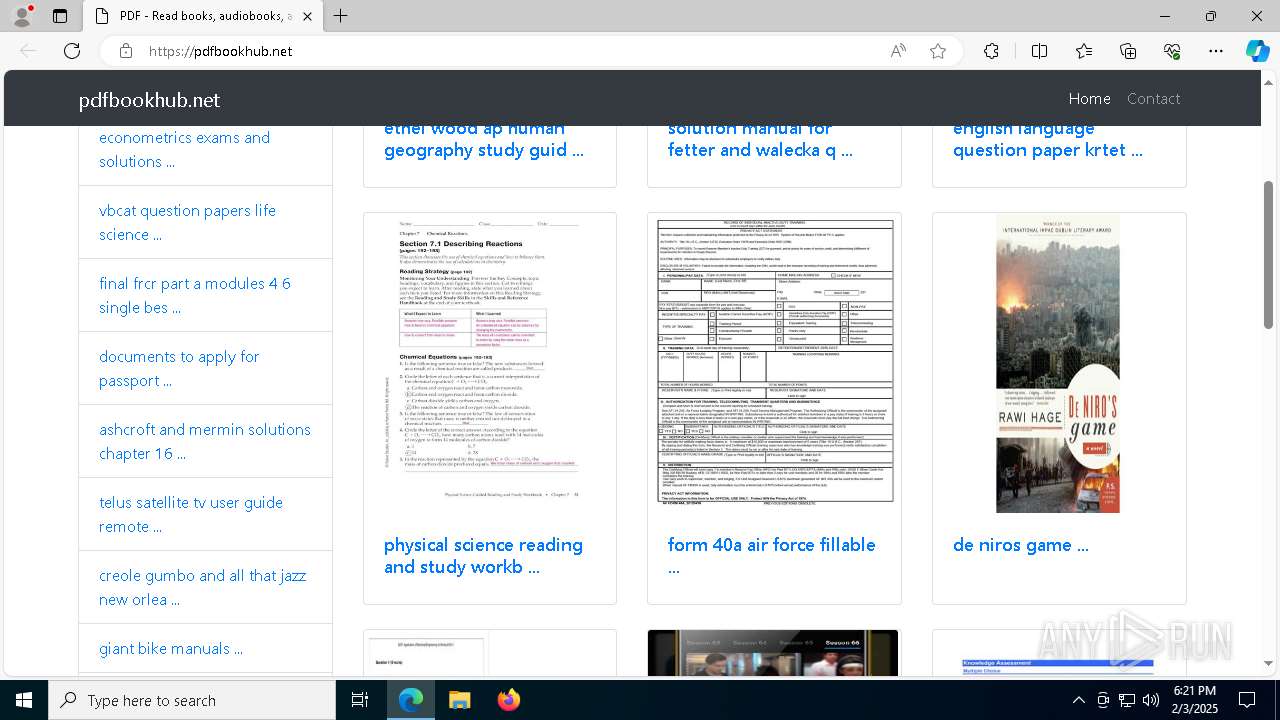This screenshot has width=1280, height=720.
Task: Open vbcat question papers life science link
Action: pyautogui.click(x=187, y=222)
